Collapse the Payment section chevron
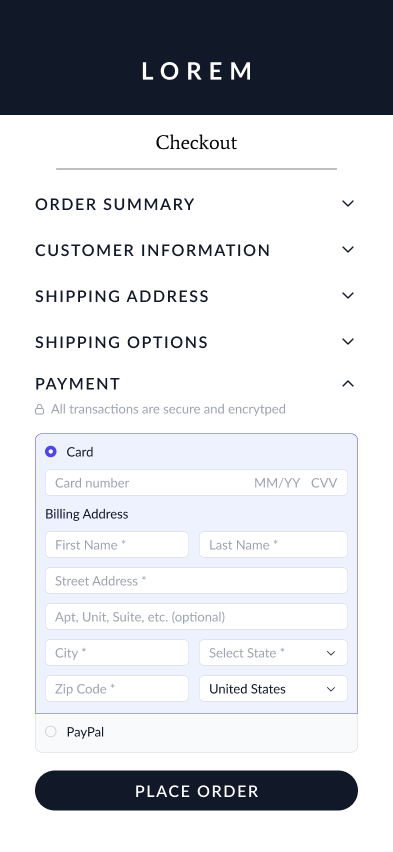393x852 pixels. point(348,384)
